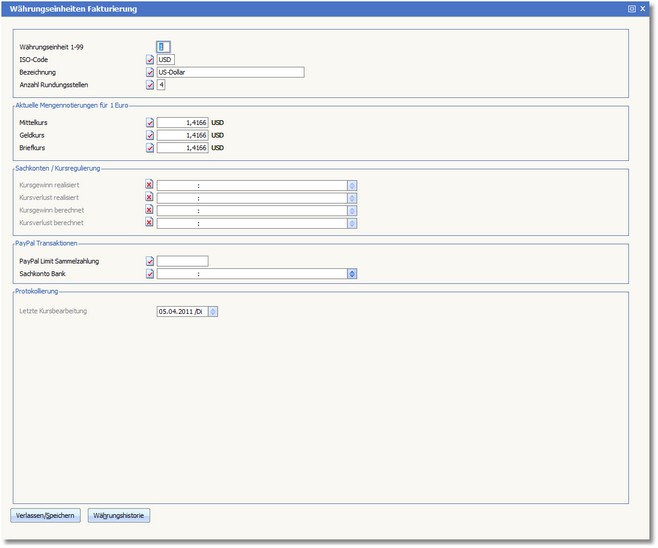Click the check icon beside Geldkurs

coord(150,135)
